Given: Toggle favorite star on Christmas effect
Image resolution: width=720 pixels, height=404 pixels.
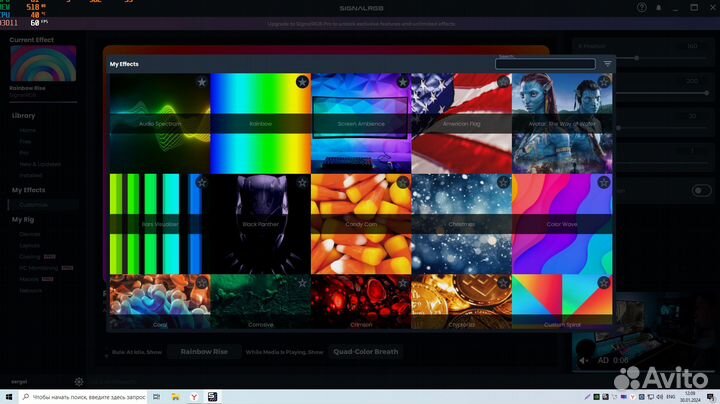Looking at the screenshot, I should click(503, 183).
